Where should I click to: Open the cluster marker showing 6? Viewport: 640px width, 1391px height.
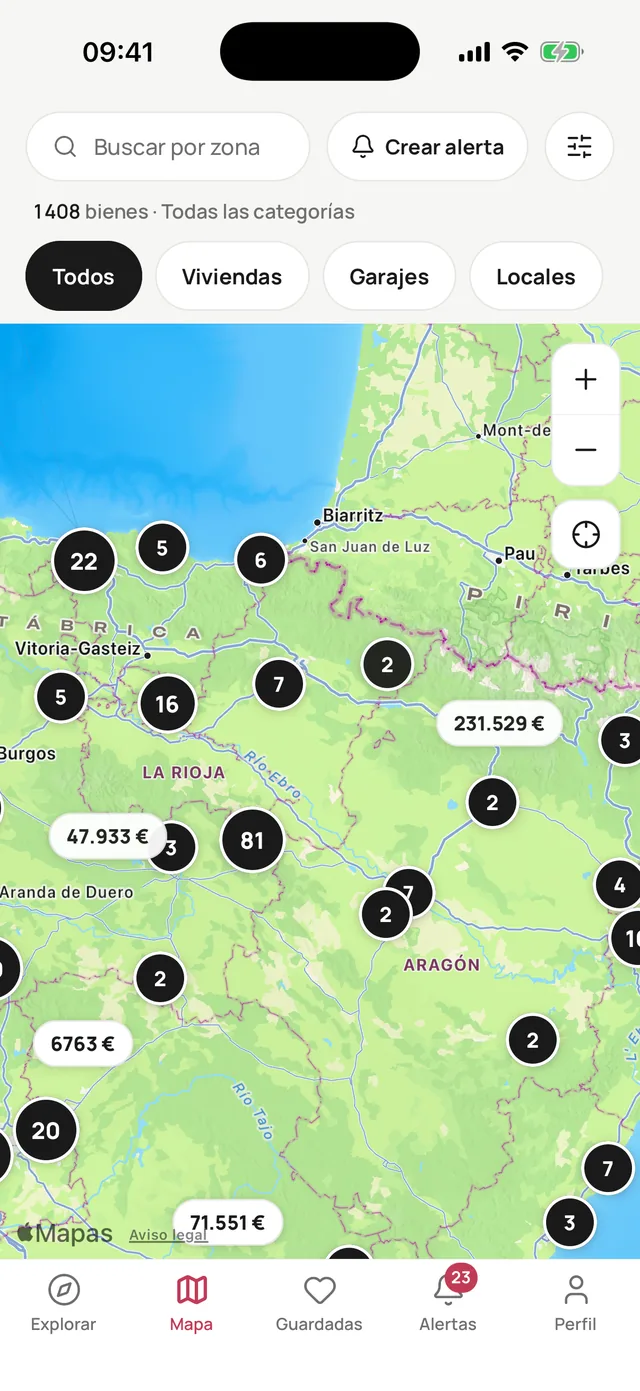(261, 560)
